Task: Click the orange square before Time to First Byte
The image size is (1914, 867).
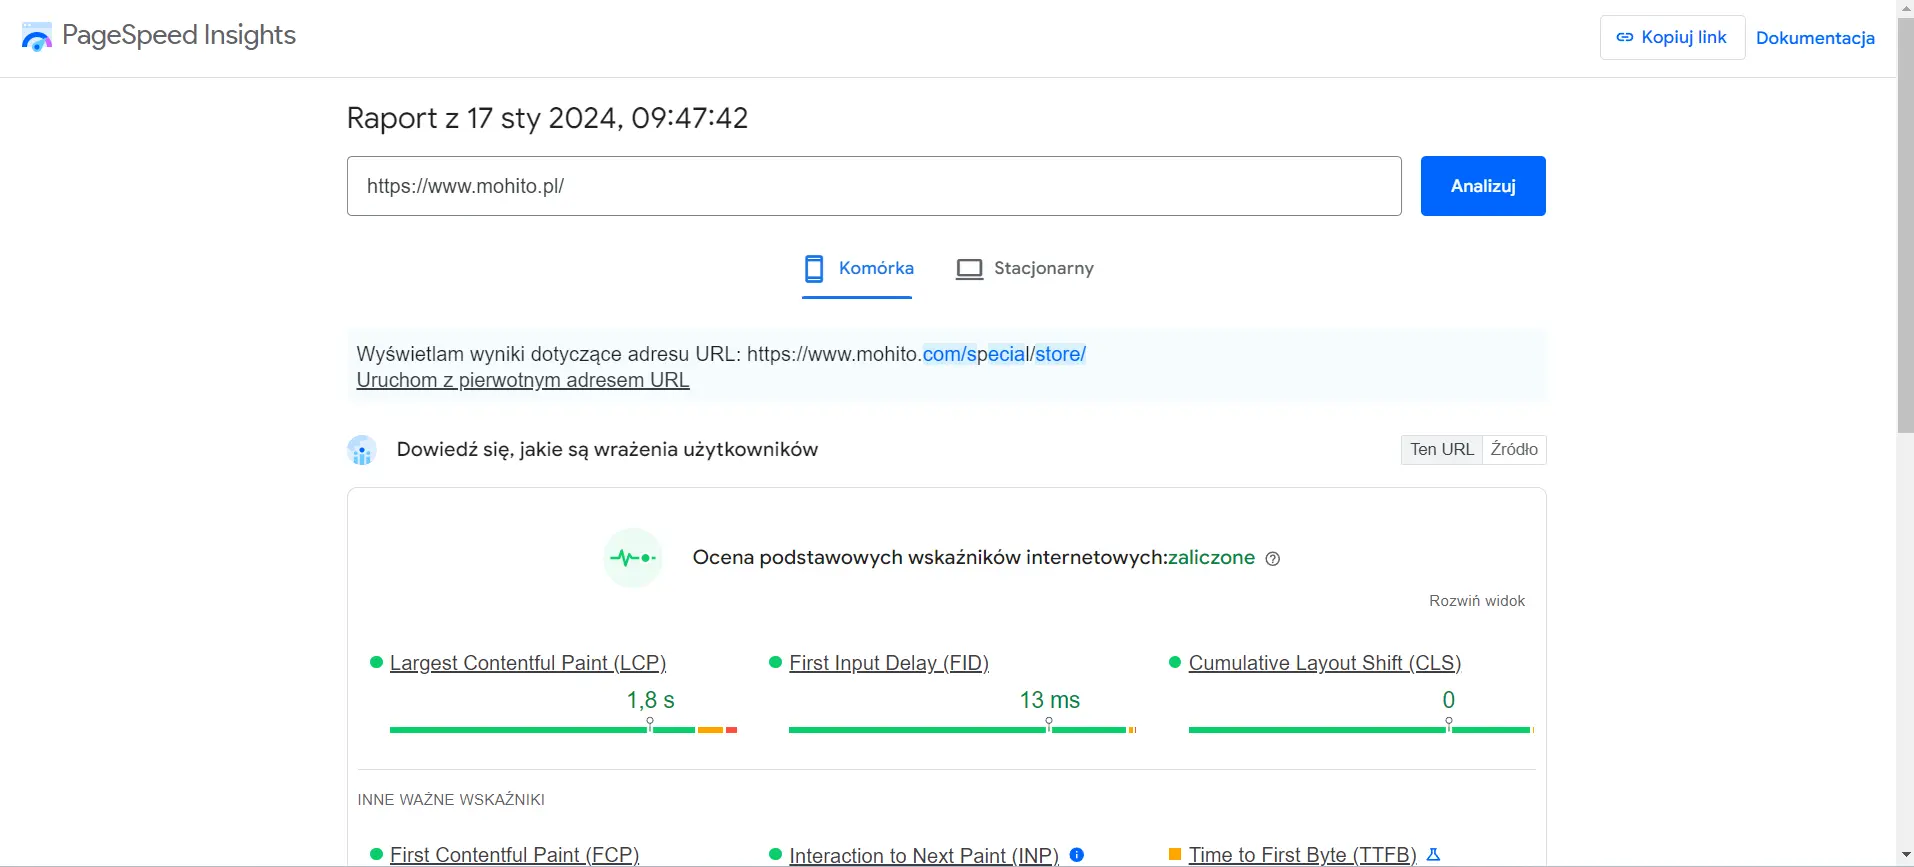Action: coord(1175,855)
